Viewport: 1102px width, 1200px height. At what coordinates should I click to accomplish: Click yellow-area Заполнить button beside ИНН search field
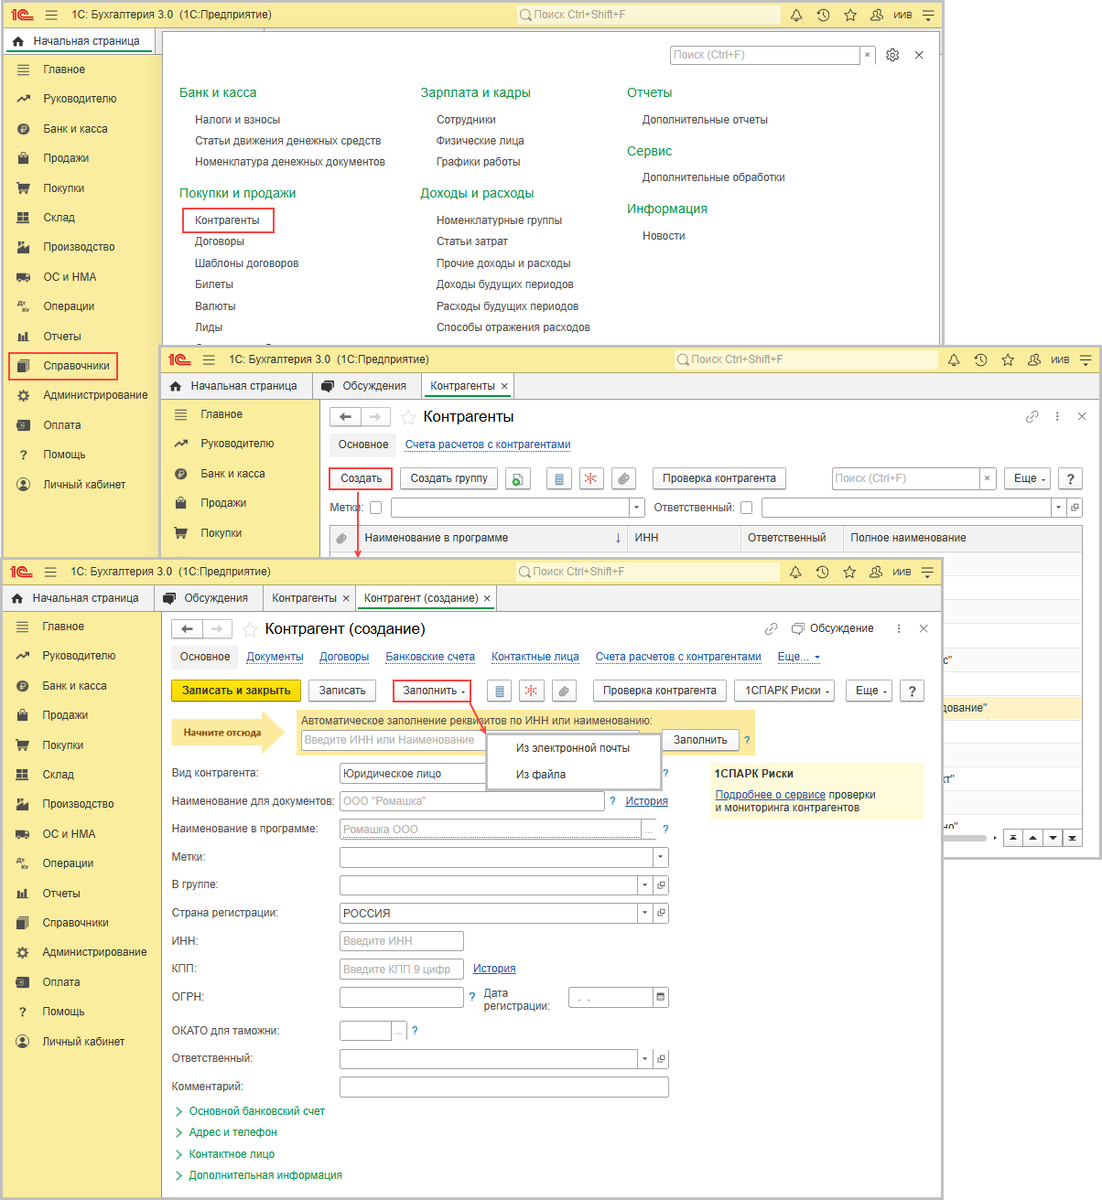(700, 740)
